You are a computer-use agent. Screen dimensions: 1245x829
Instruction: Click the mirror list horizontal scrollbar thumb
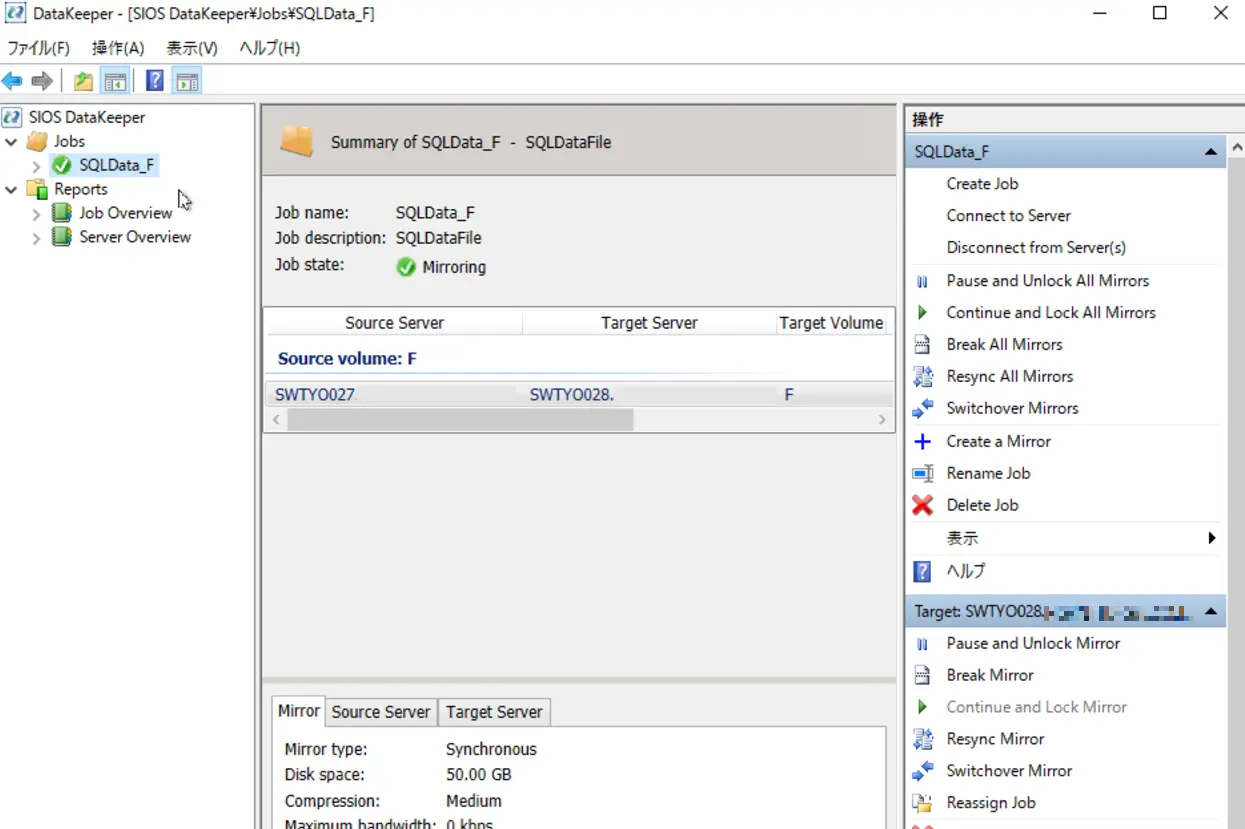pos(460,420)
